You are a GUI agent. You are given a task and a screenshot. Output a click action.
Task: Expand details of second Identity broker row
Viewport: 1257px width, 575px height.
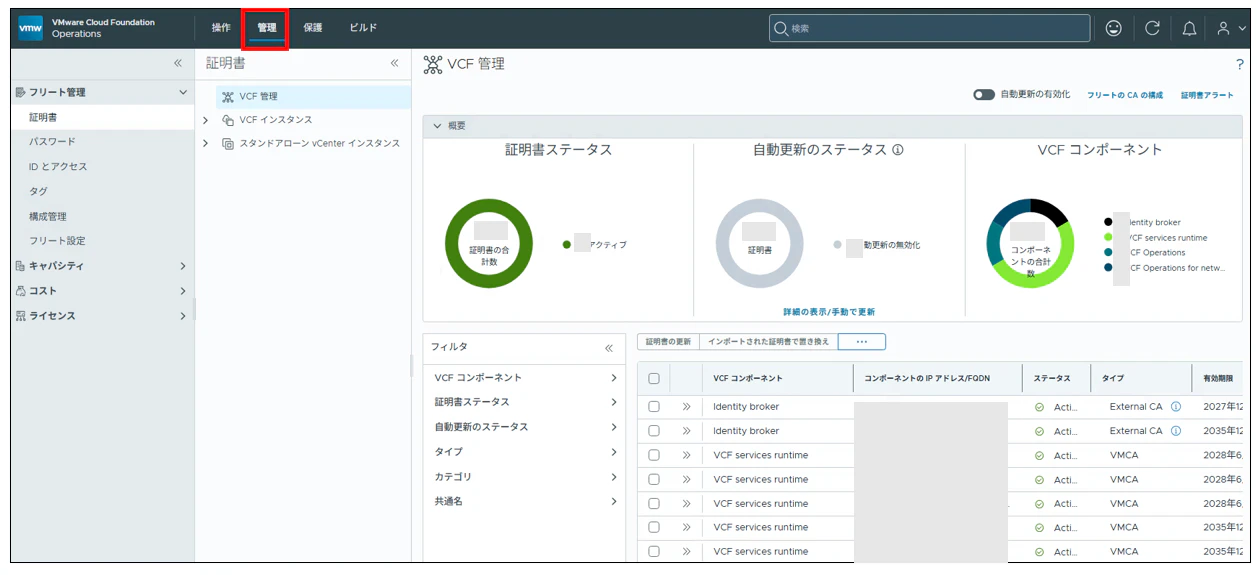click(687, 431)
